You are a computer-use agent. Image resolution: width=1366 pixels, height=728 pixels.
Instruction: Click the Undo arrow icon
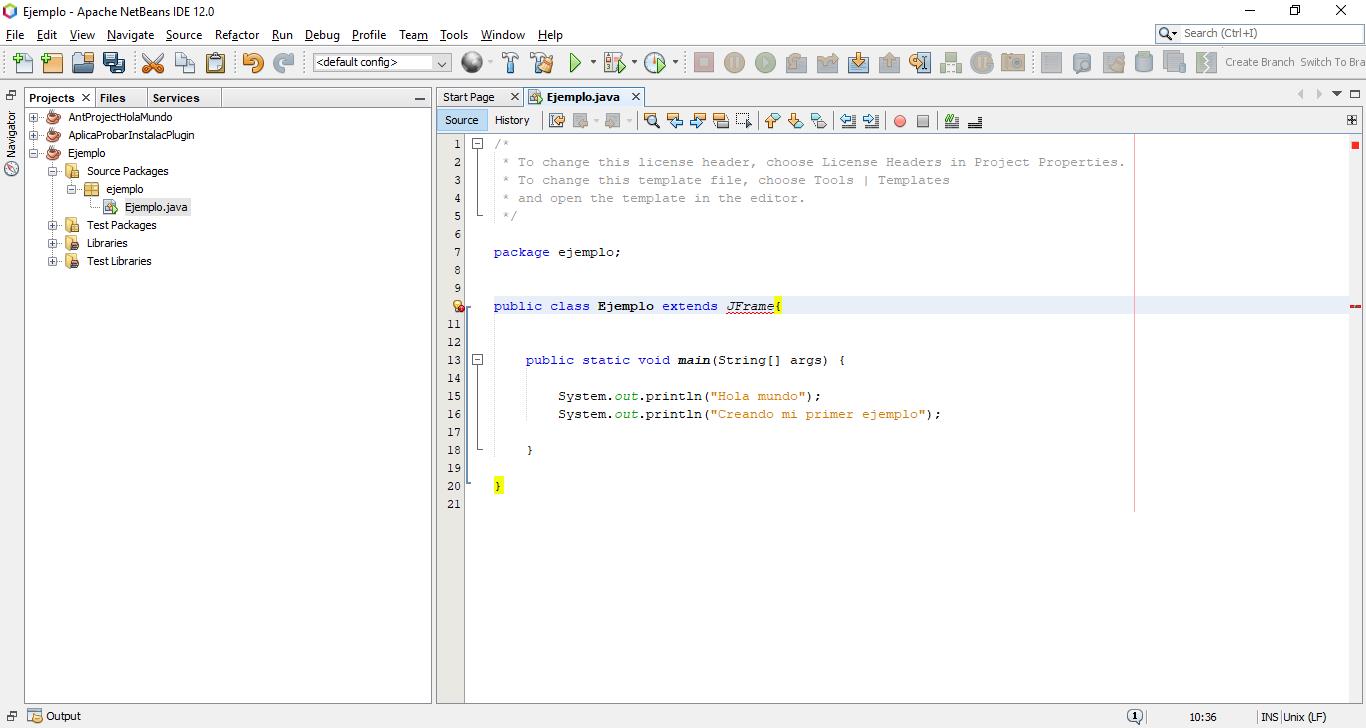pyautogui.click(x=252, y=63)
